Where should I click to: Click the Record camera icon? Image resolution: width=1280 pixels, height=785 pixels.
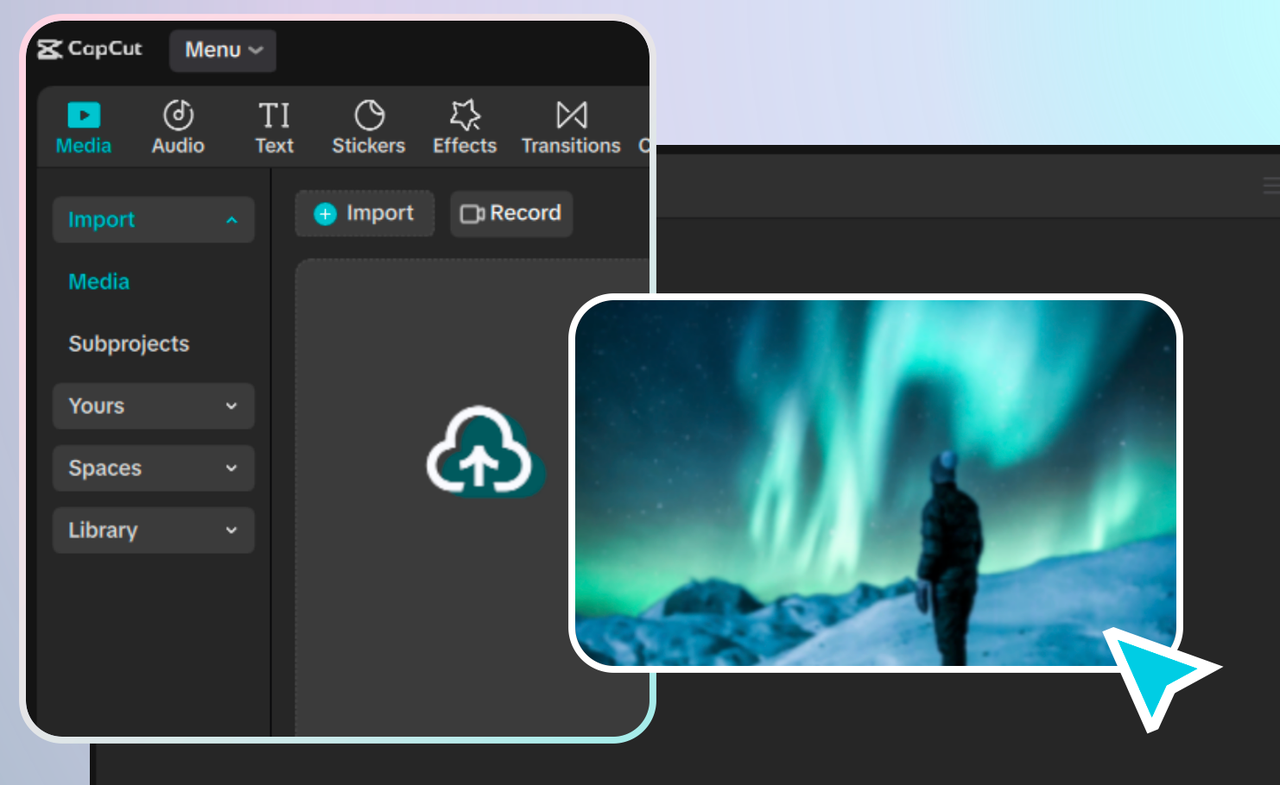pos(472,212)
